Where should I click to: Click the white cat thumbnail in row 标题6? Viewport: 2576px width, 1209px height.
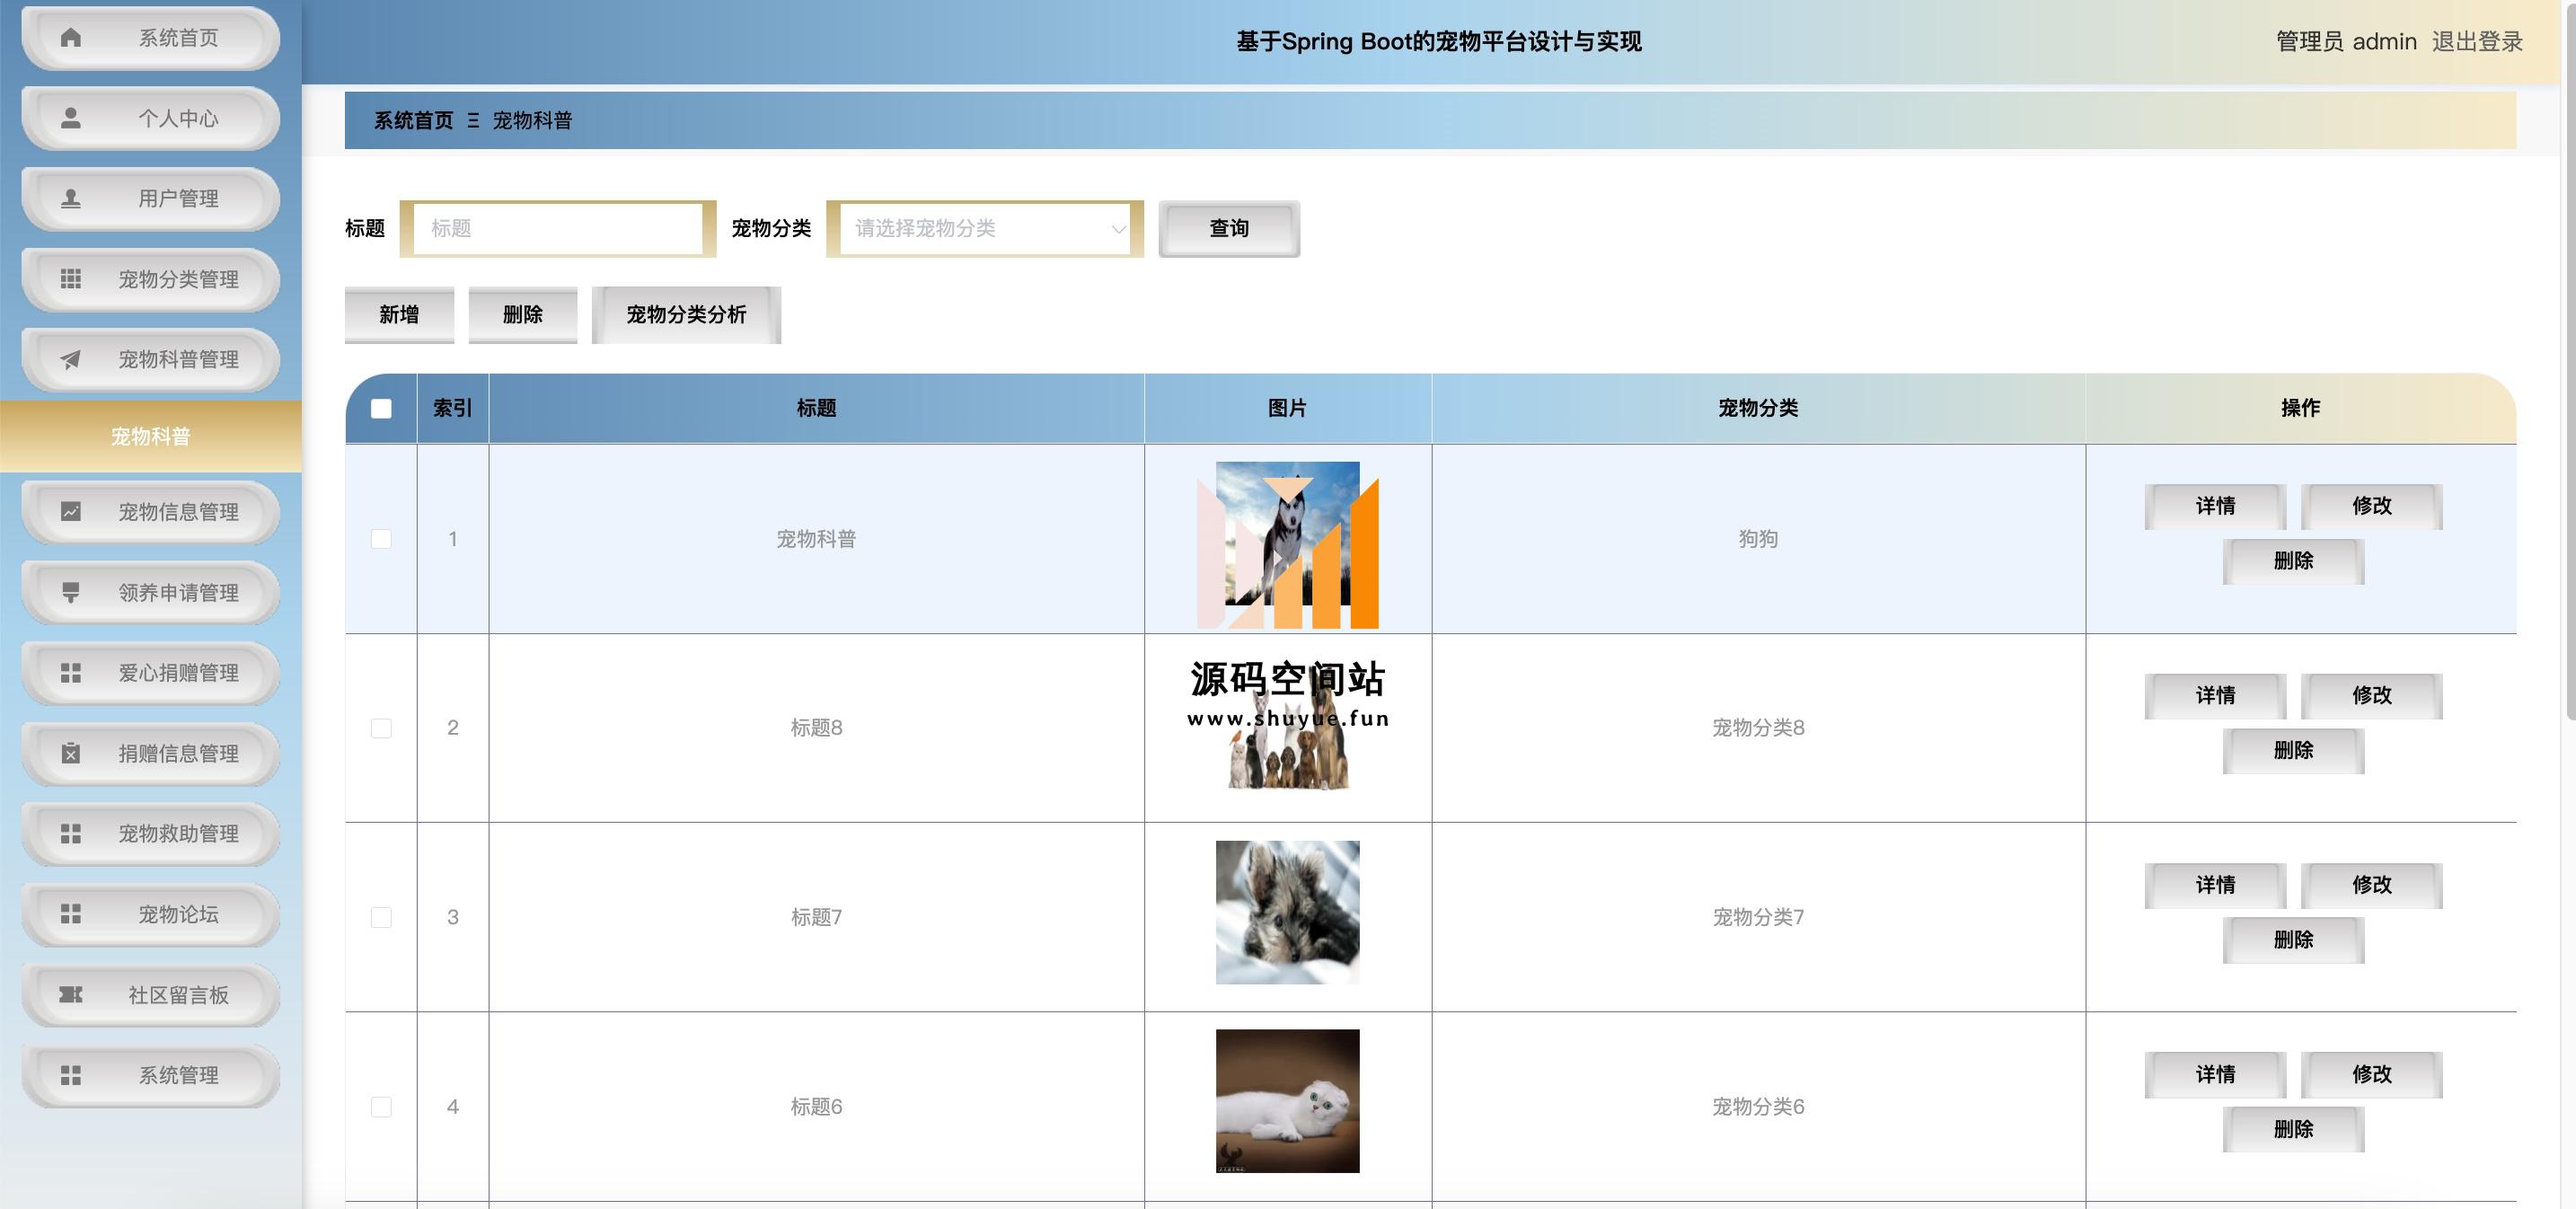click(x=1287, y=1101)
